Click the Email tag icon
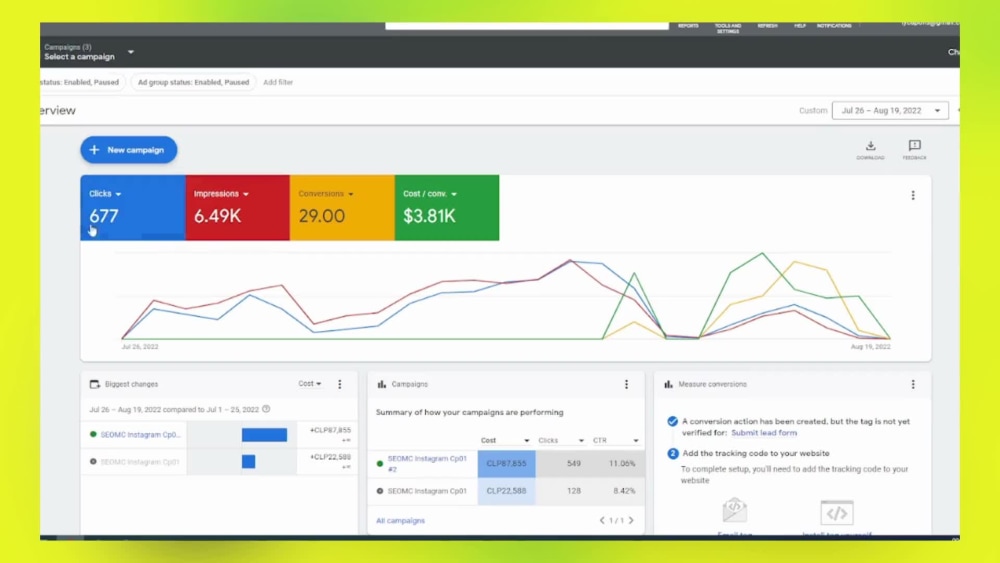This screenshot has height=563, width=1000. [735, 511]
